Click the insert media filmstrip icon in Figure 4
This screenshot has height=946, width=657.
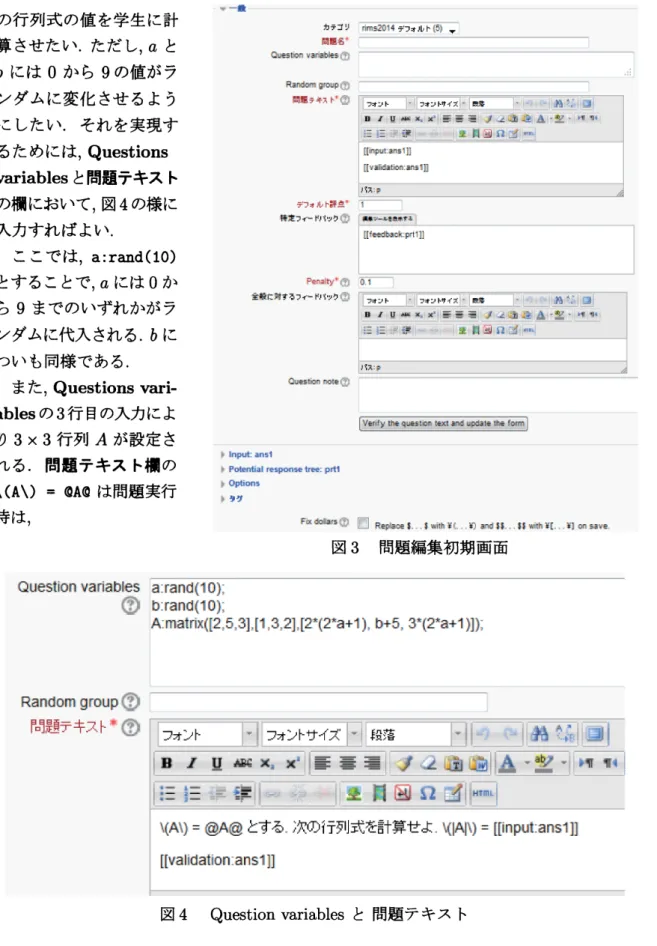coord(378,792)
